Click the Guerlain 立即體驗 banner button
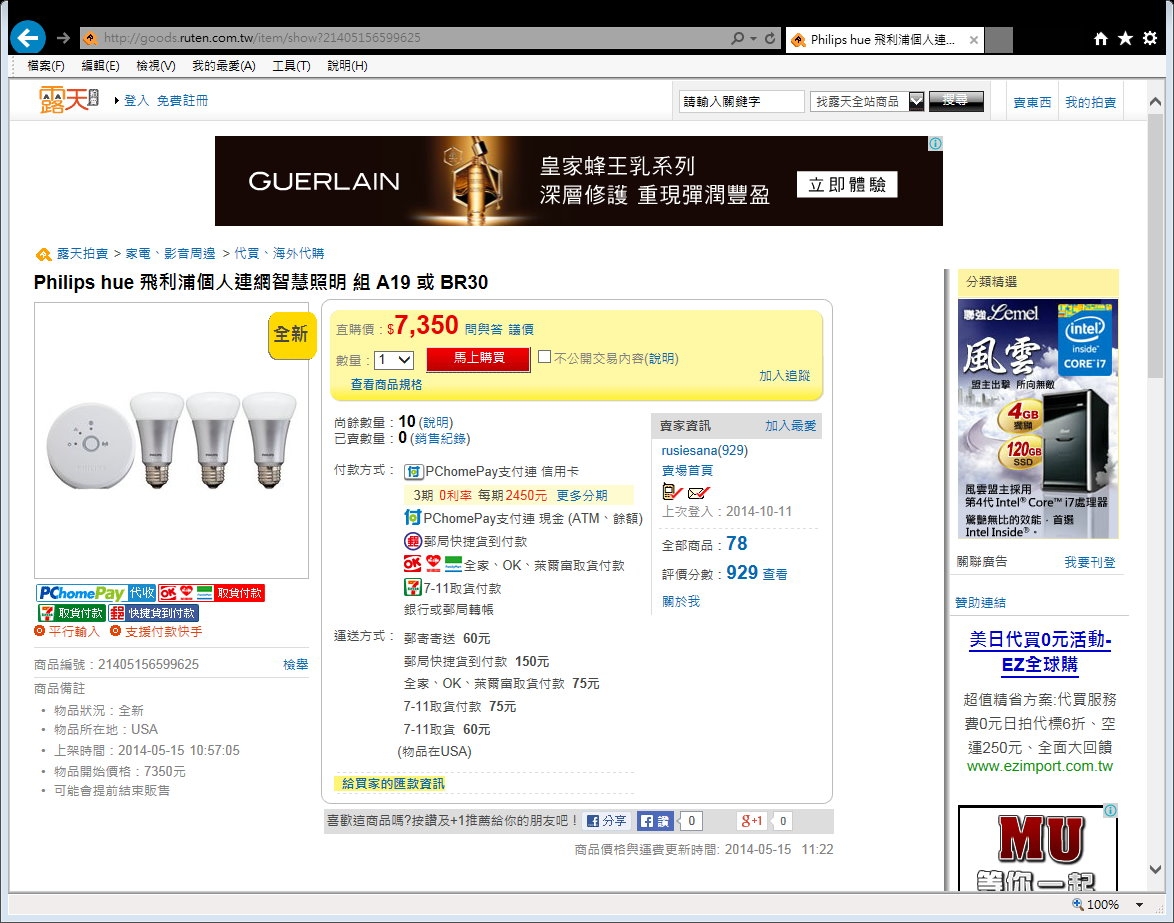The image size is (1174, 923). (847, 185)
